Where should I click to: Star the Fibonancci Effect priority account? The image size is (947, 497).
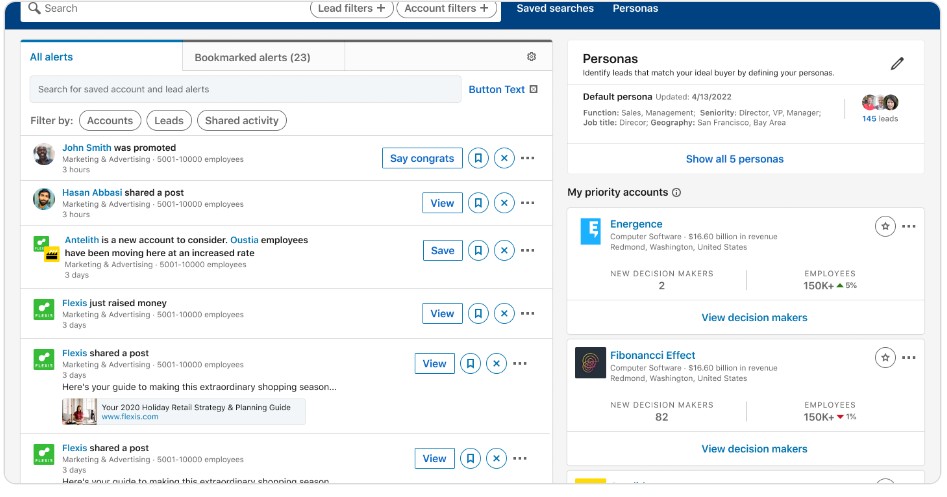coord(885,358)
